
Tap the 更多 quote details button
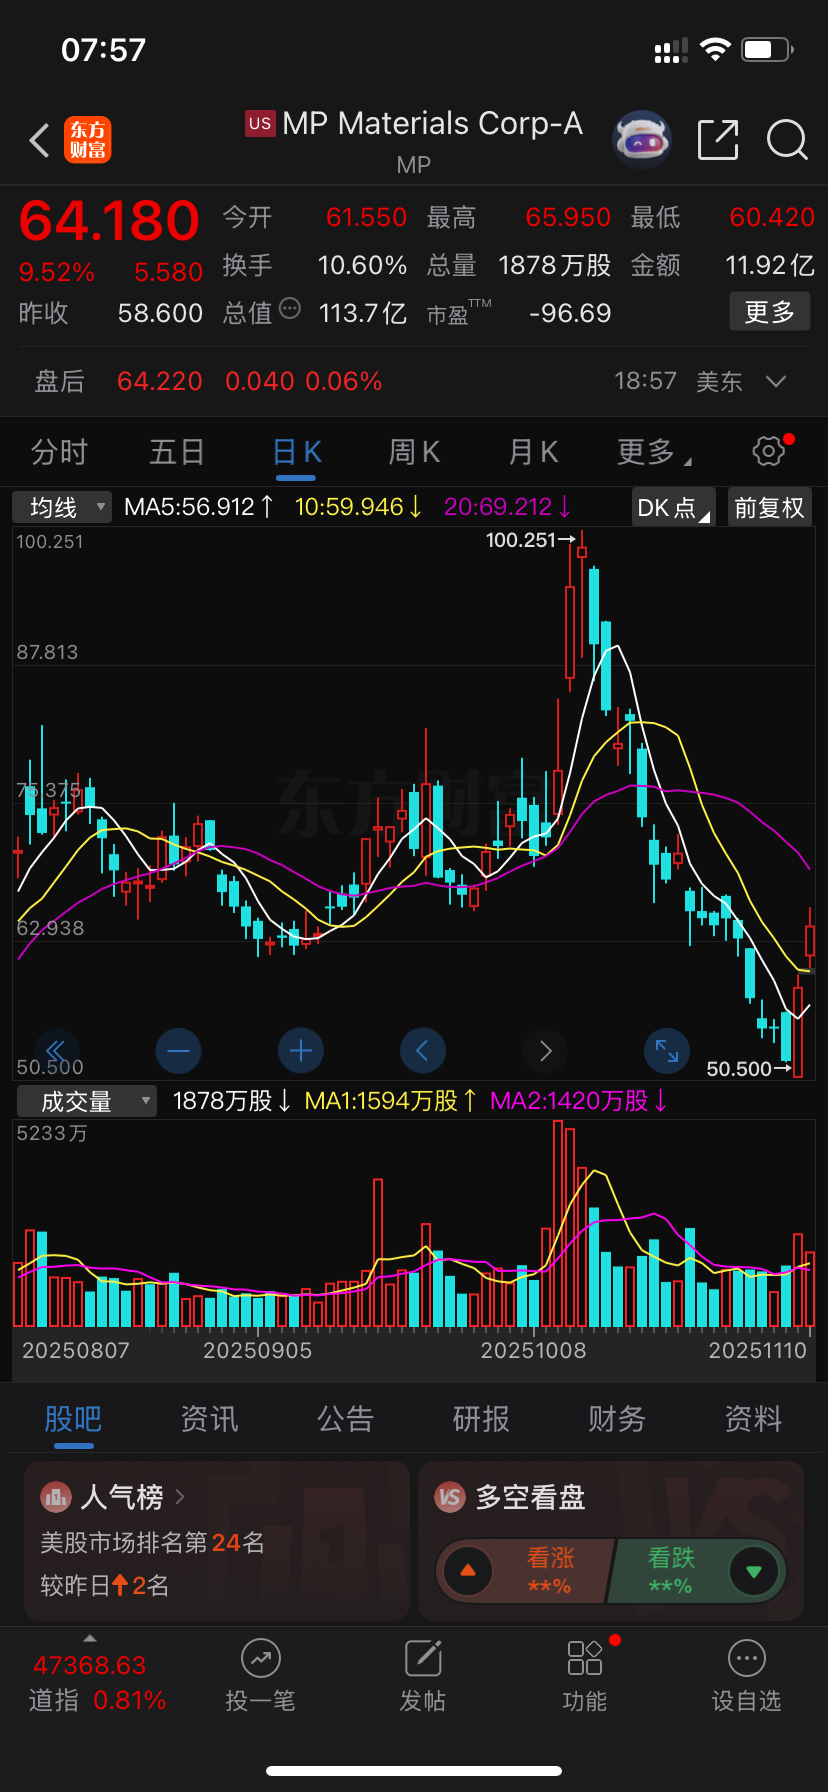(770, 312)
